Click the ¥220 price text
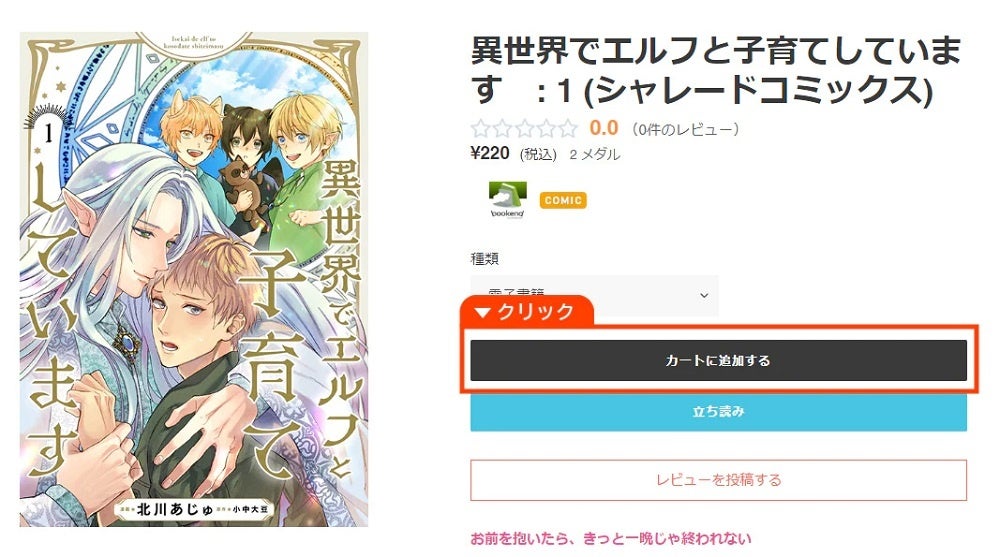Viewport: 1000px width, 557px height. [x=490, y=153]
